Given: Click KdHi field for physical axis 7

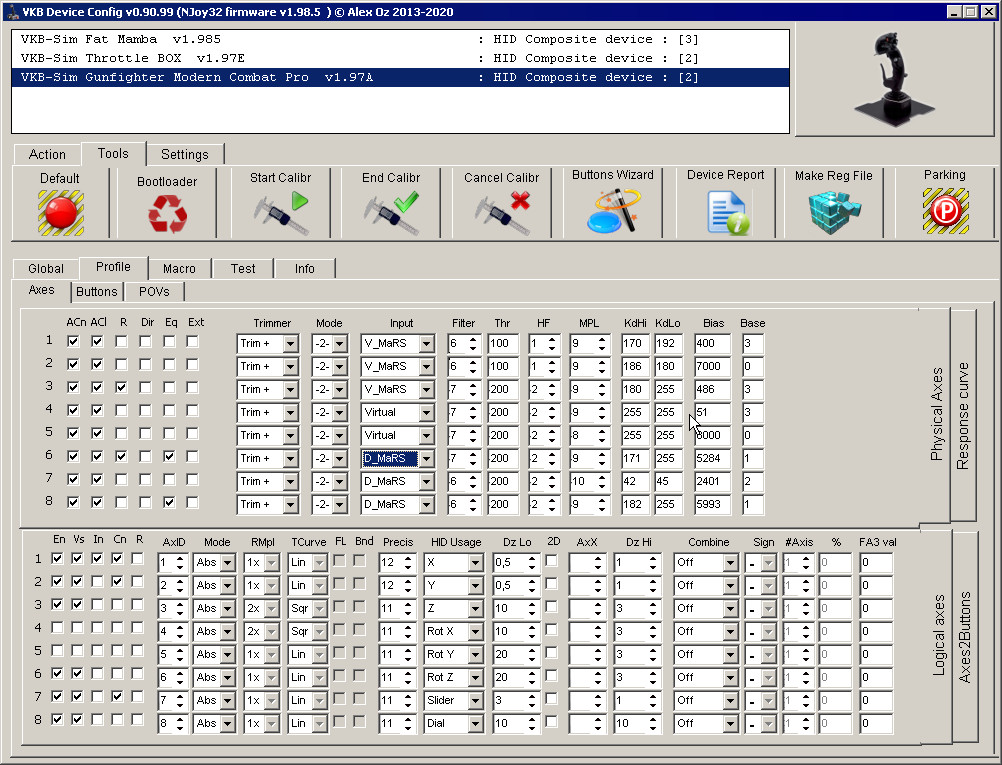Looking at the screenshot, I should tap(635, 482).
